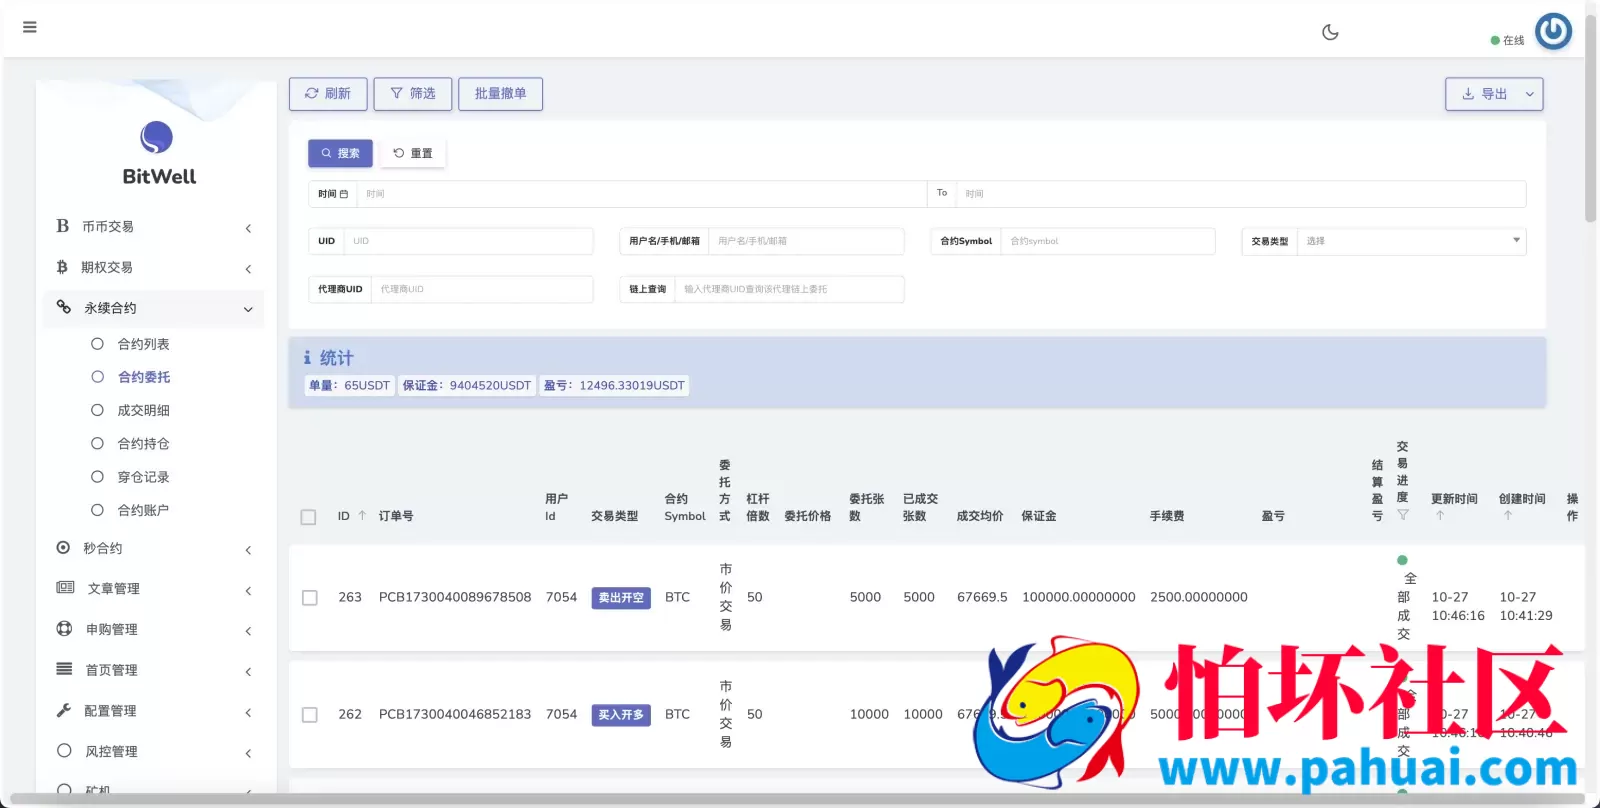Focus the To end time input field

click(1241, 194)
